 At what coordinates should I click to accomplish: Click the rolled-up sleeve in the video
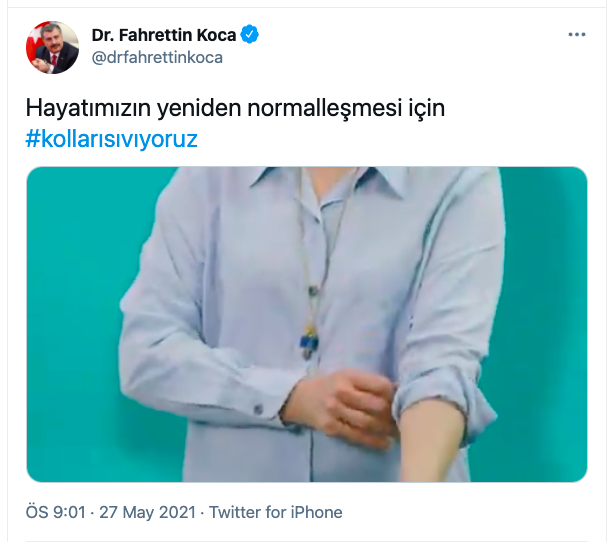[446, 399]
